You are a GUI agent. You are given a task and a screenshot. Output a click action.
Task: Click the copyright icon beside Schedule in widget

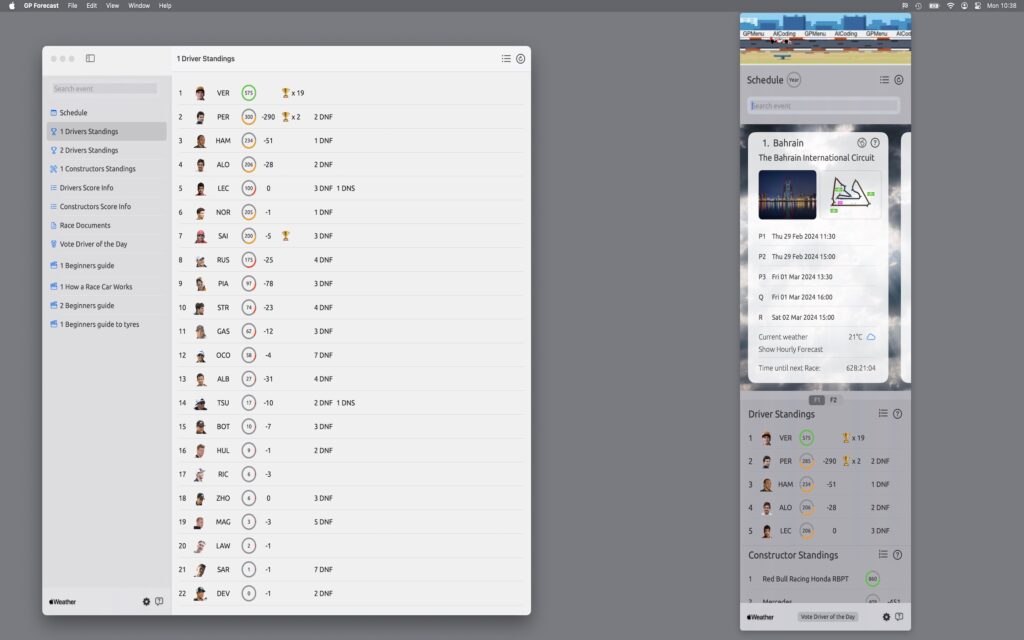click(x=899, y=80)
